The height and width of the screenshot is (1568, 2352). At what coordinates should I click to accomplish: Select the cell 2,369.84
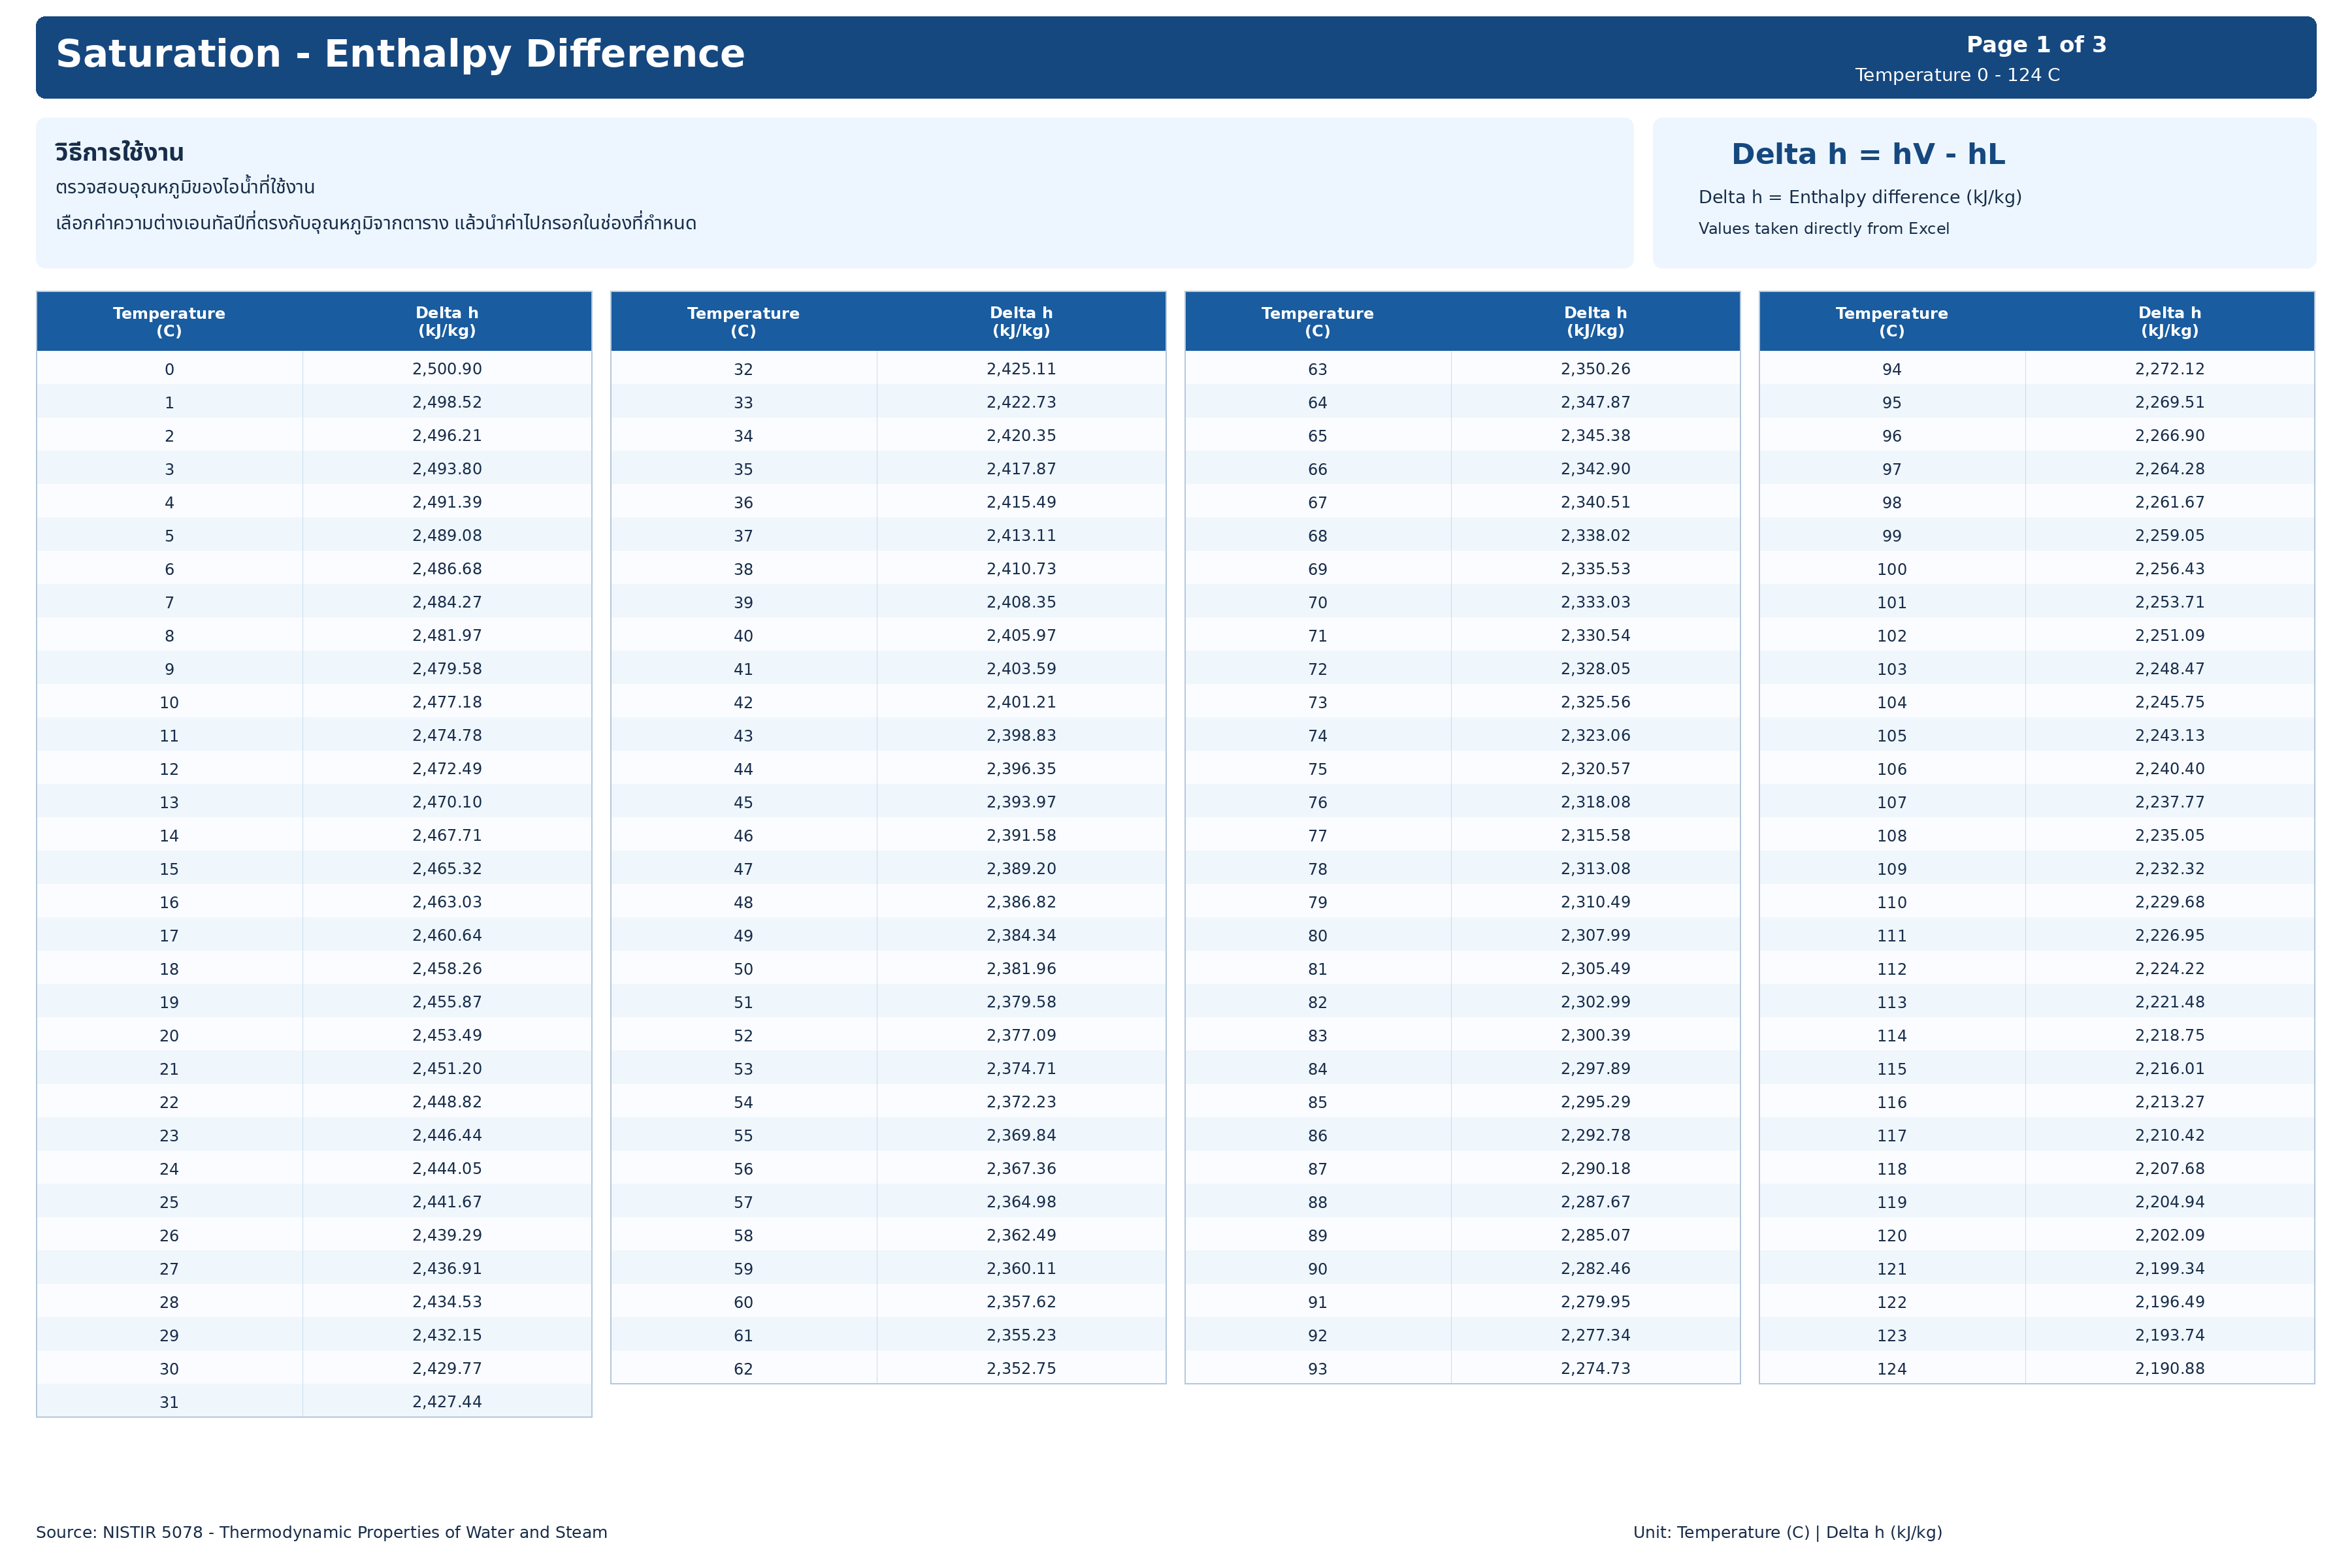tap(1021, 1135)
